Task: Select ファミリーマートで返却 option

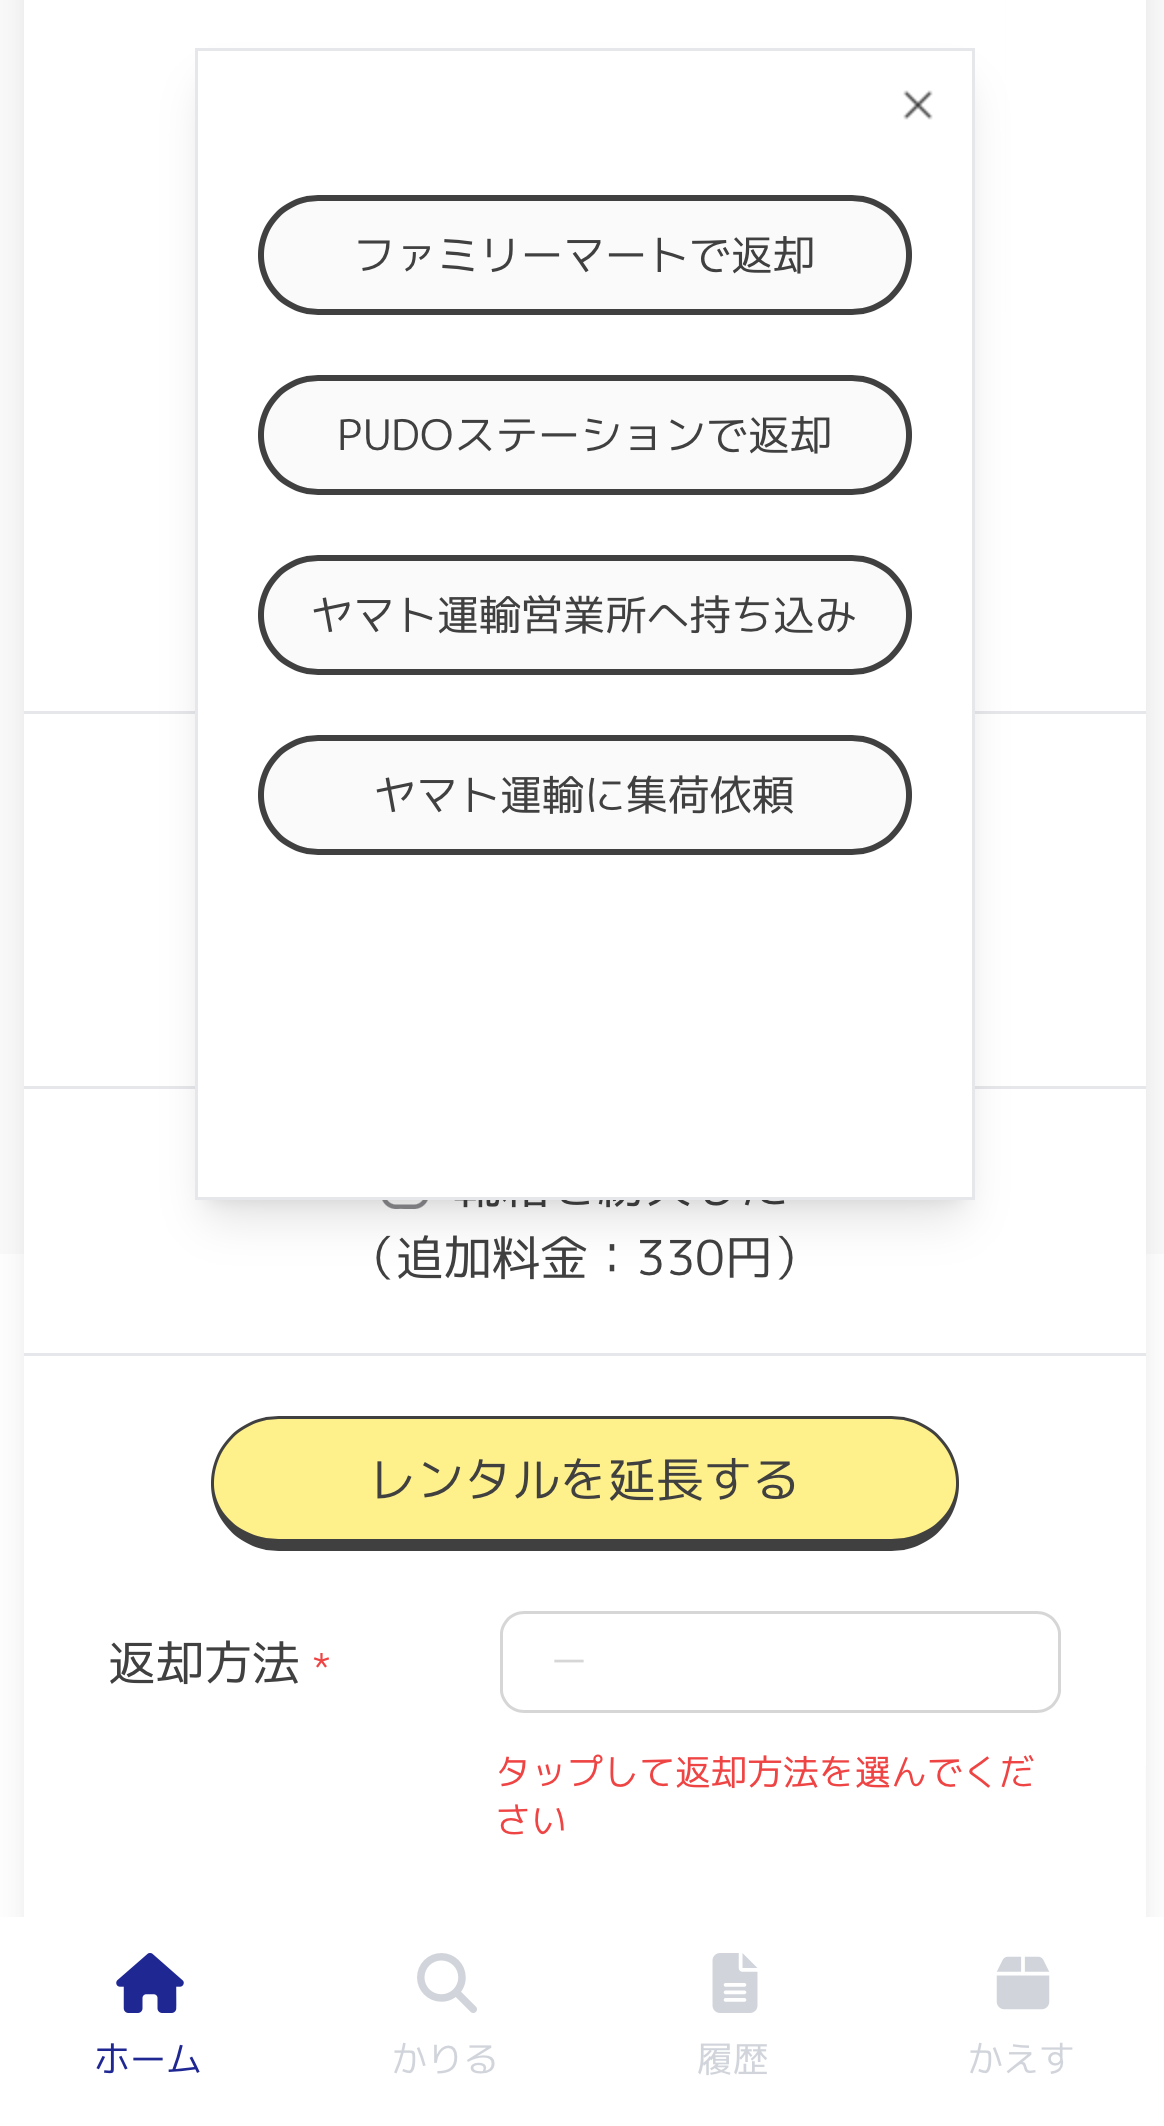Action: [584, 255]
